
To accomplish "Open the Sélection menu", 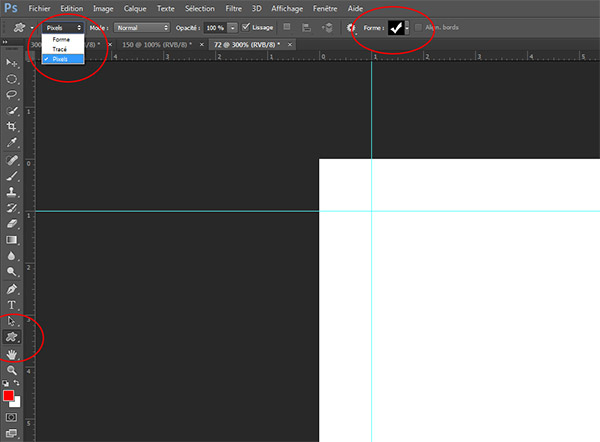I will click(x=200, y=8).
